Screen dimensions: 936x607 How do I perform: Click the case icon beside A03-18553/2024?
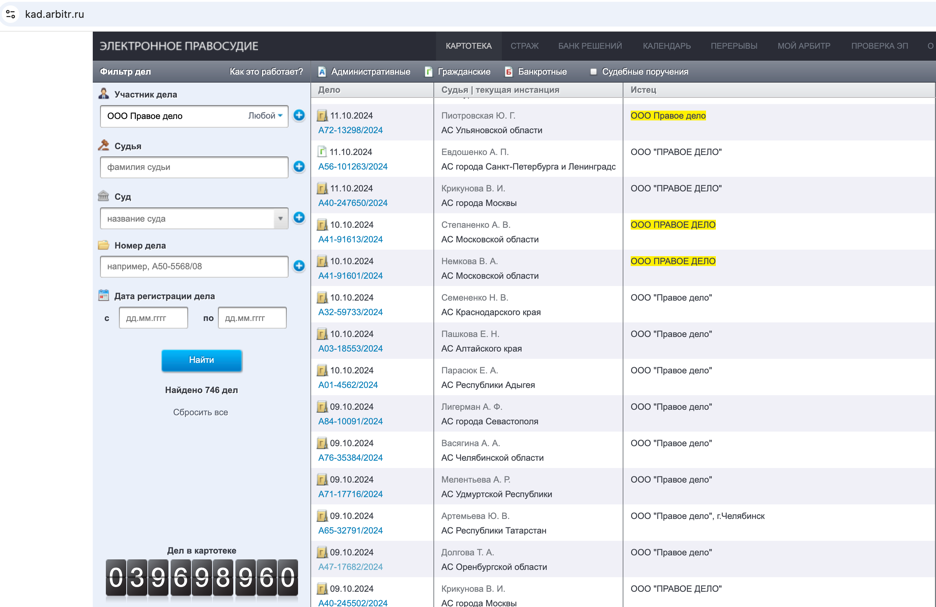click(322, 334)
